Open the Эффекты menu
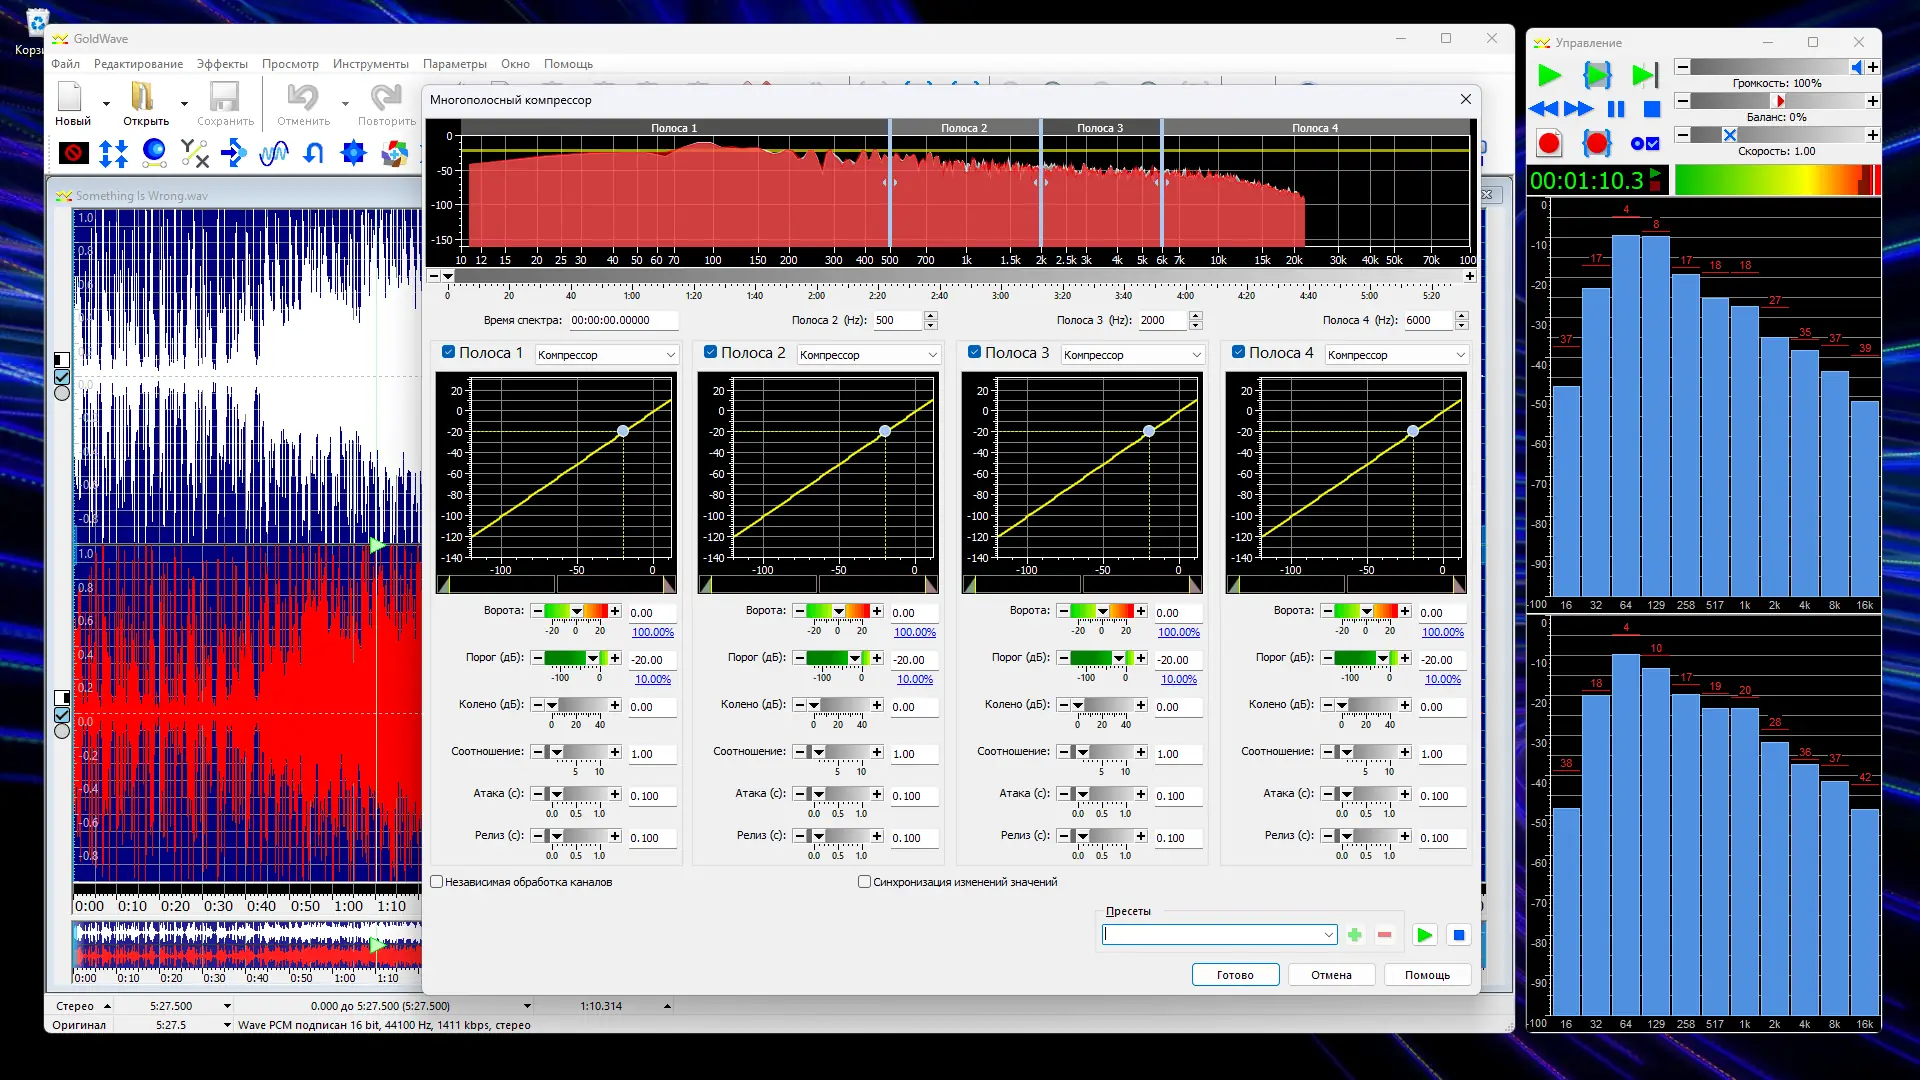The height and width of the screenshot is (1080, 1920). (x=222, y=64)
